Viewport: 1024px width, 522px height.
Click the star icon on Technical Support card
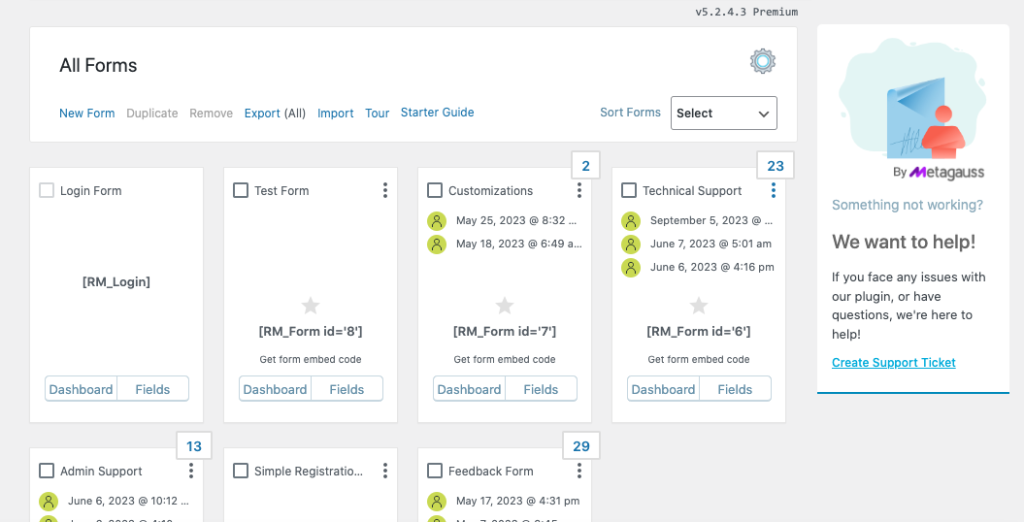click(x=699, y=305)
